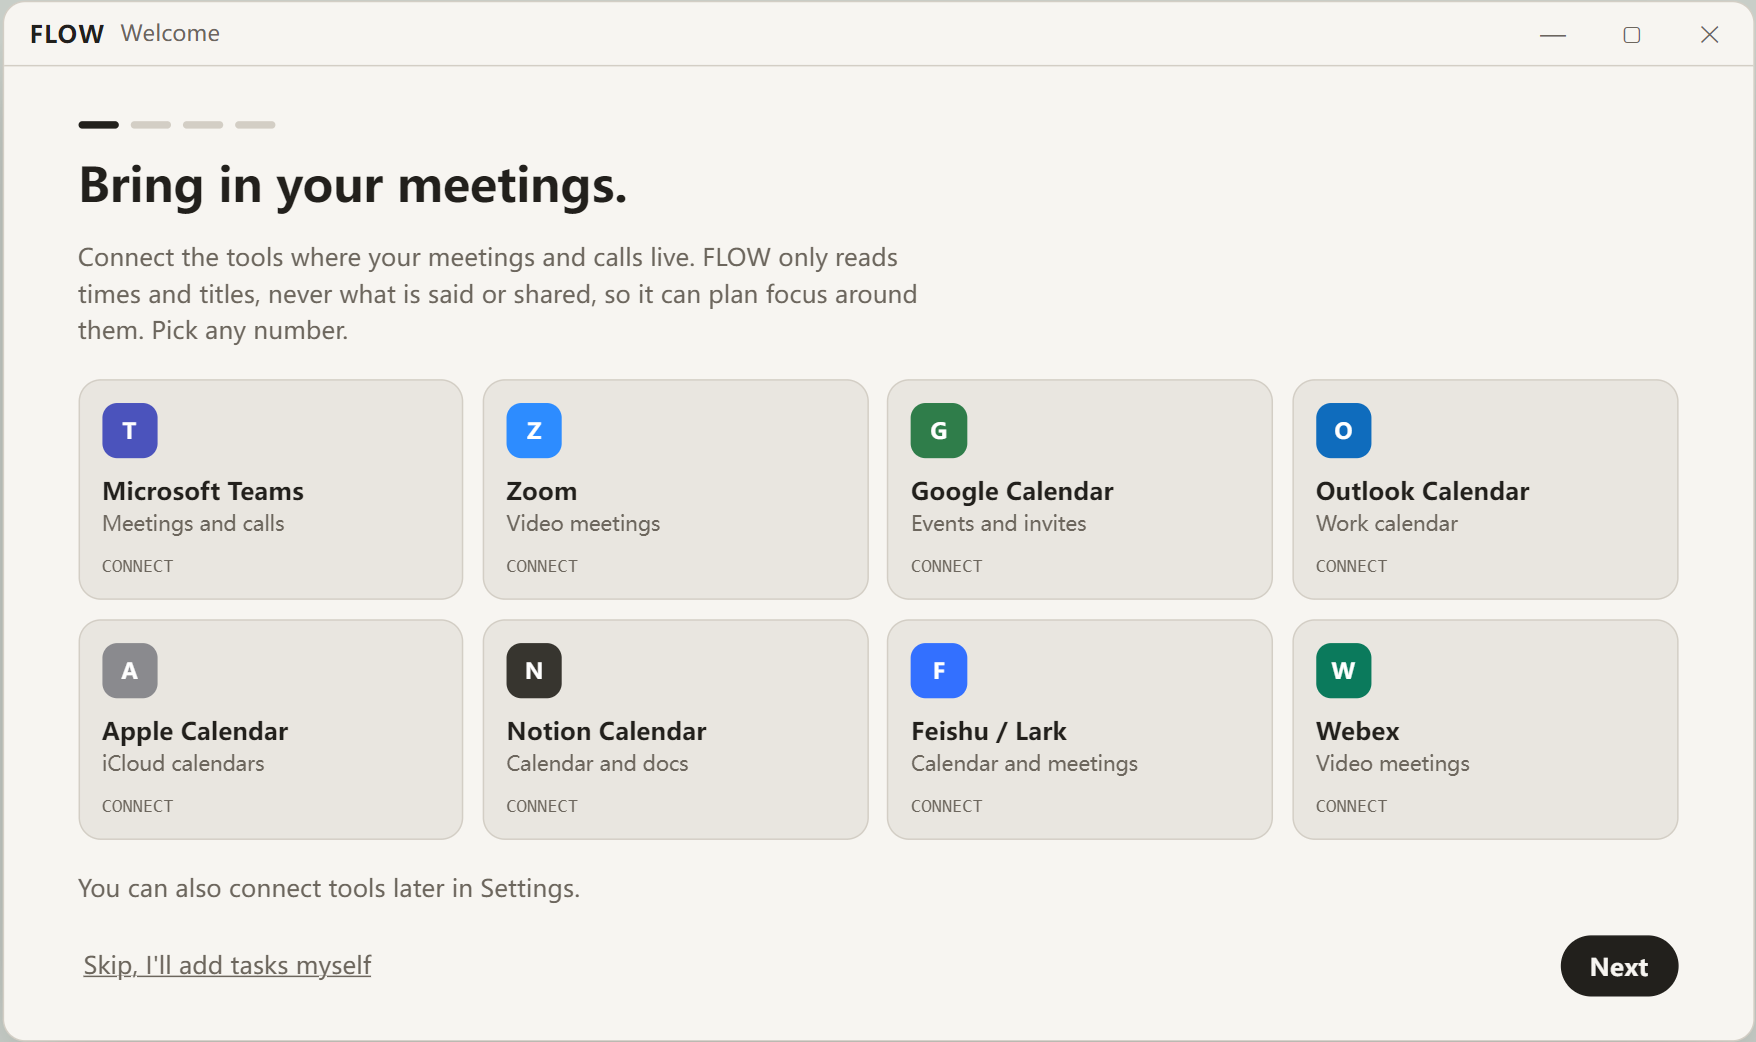The image size is (1756, 1042).
Task: Click the third progress step indicator
Action: click(x=203, y=125)
